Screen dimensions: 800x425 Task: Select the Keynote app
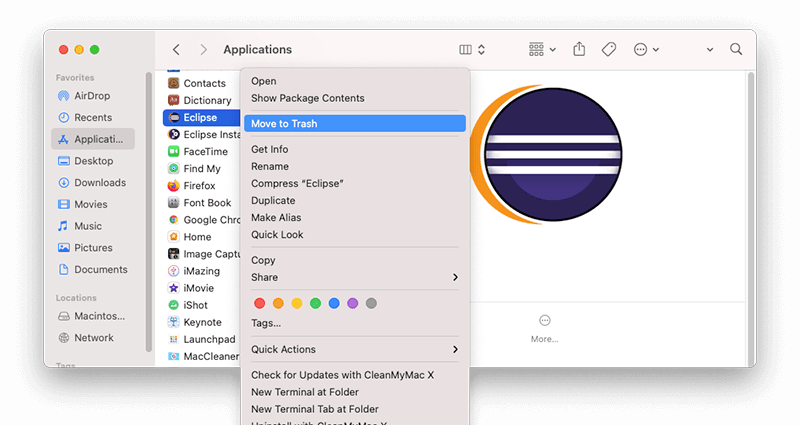pos(202,322)
